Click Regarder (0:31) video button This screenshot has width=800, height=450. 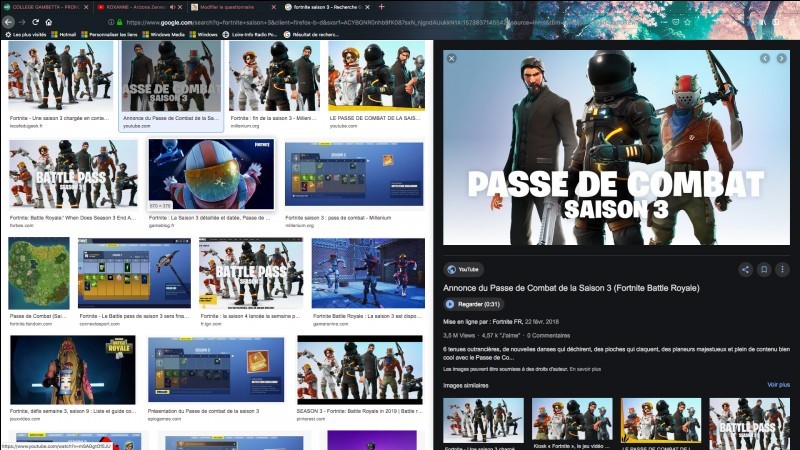click(474, 304)
